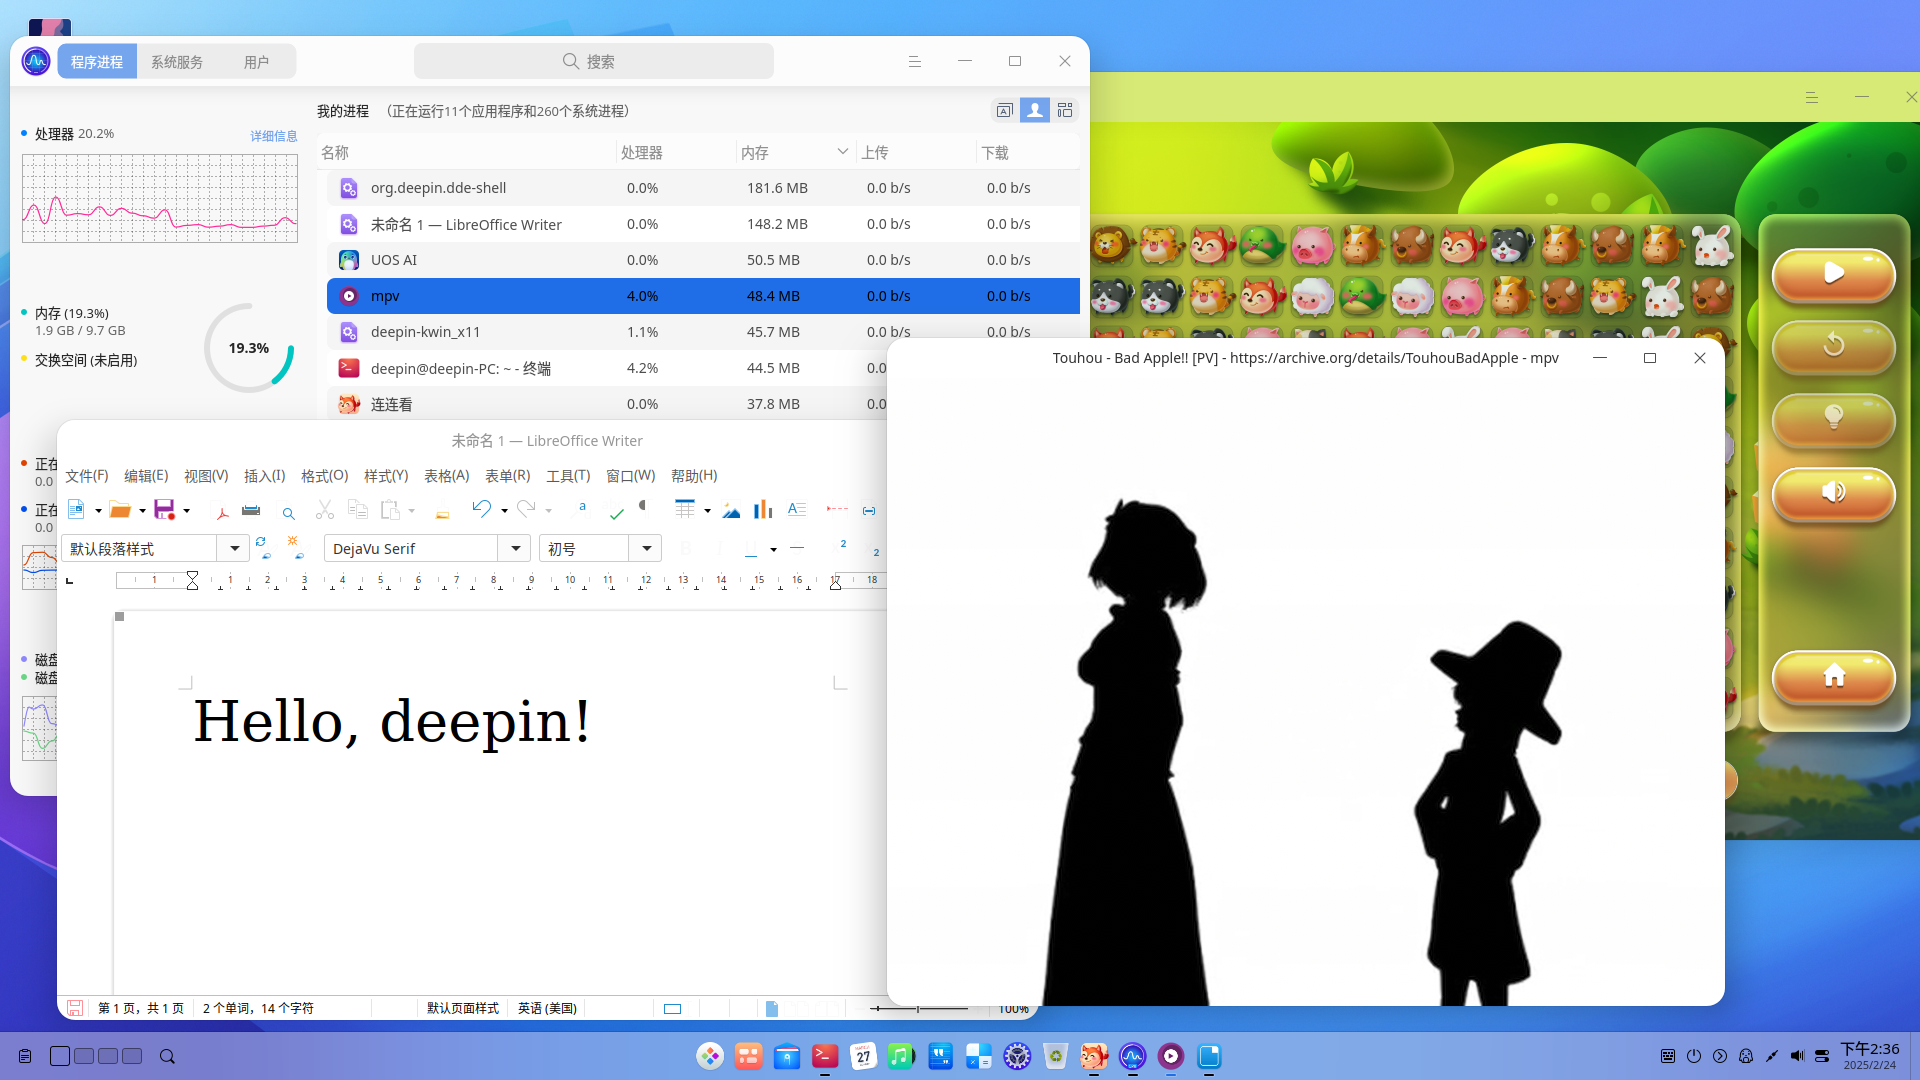Switch to 系统服务 tab in System Monitor
This screenshot has width=1920, height=1080.
pos(177,62)
